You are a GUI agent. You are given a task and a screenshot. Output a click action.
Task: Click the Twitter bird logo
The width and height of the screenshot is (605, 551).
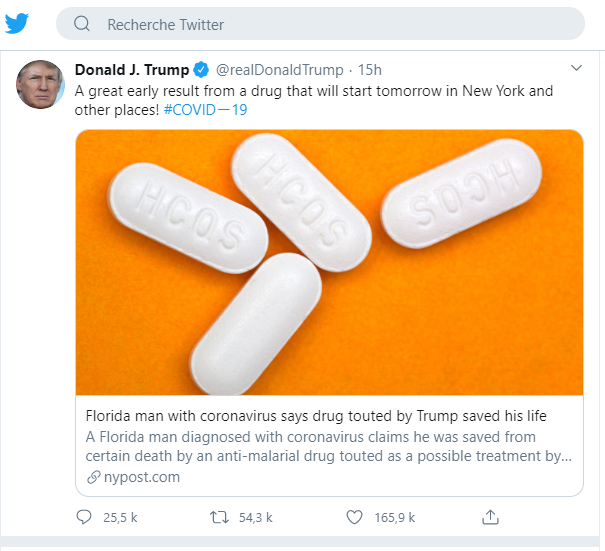[x=17, y=23]
